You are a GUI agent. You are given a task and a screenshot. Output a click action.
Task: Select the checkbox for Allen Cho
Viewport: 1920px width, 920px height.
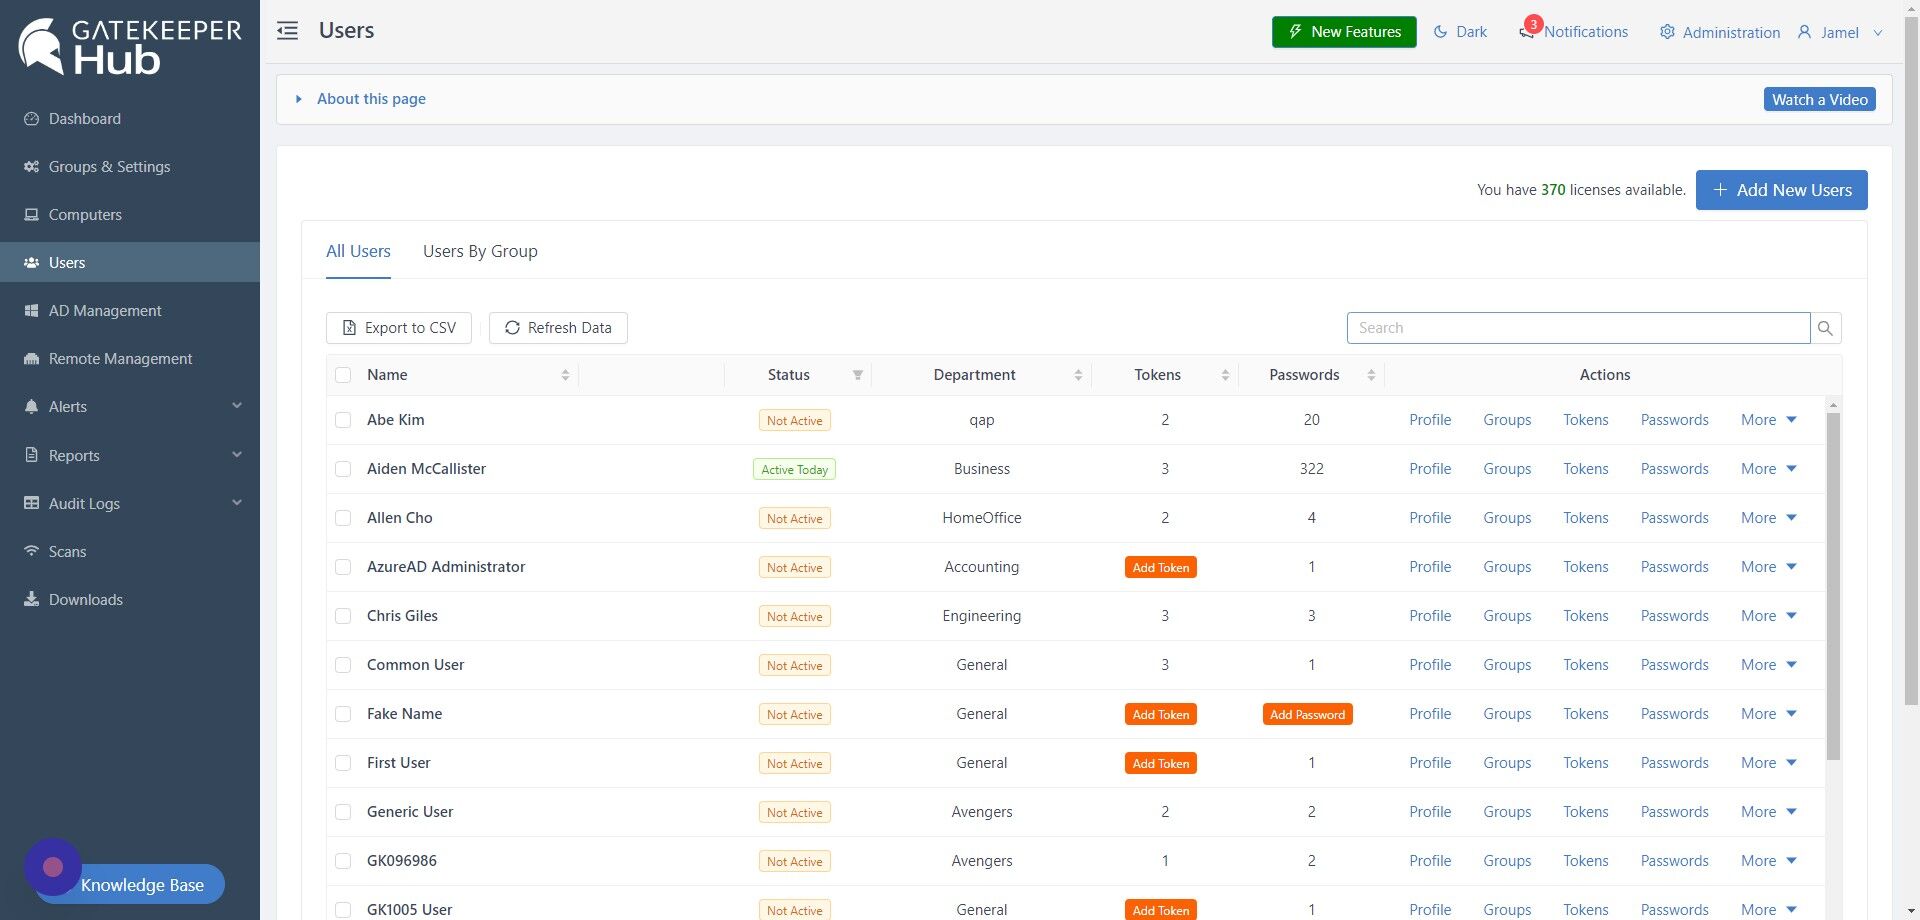tap(343, 518)
